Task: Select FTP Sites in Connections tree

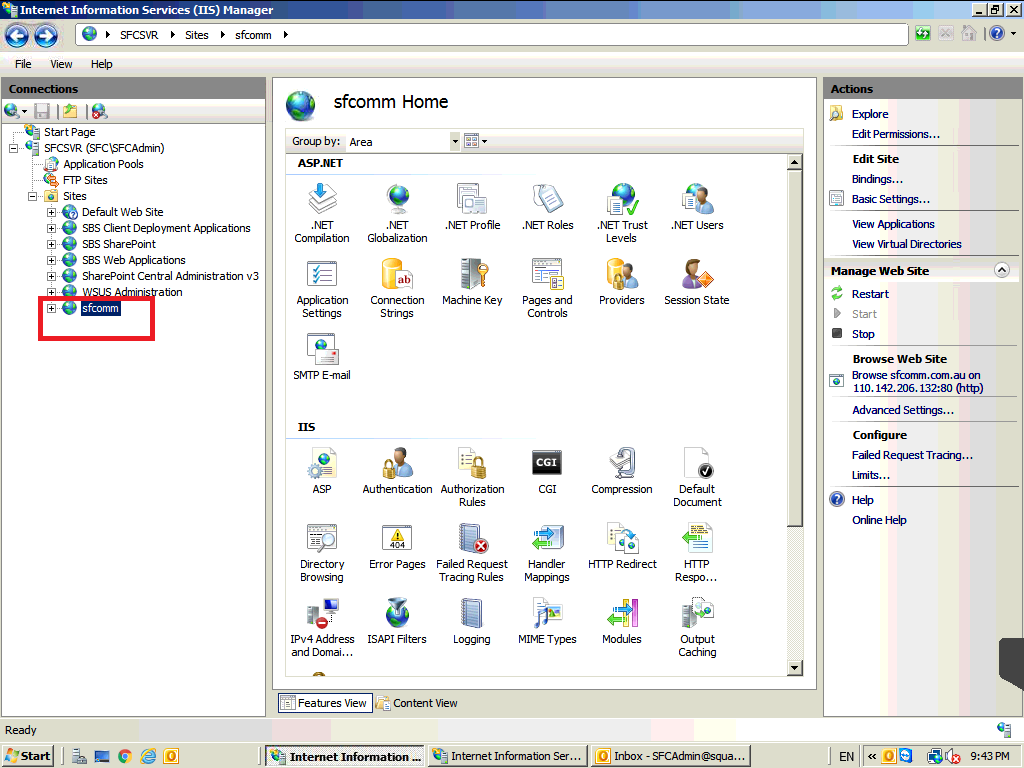Action: [85, 180]
